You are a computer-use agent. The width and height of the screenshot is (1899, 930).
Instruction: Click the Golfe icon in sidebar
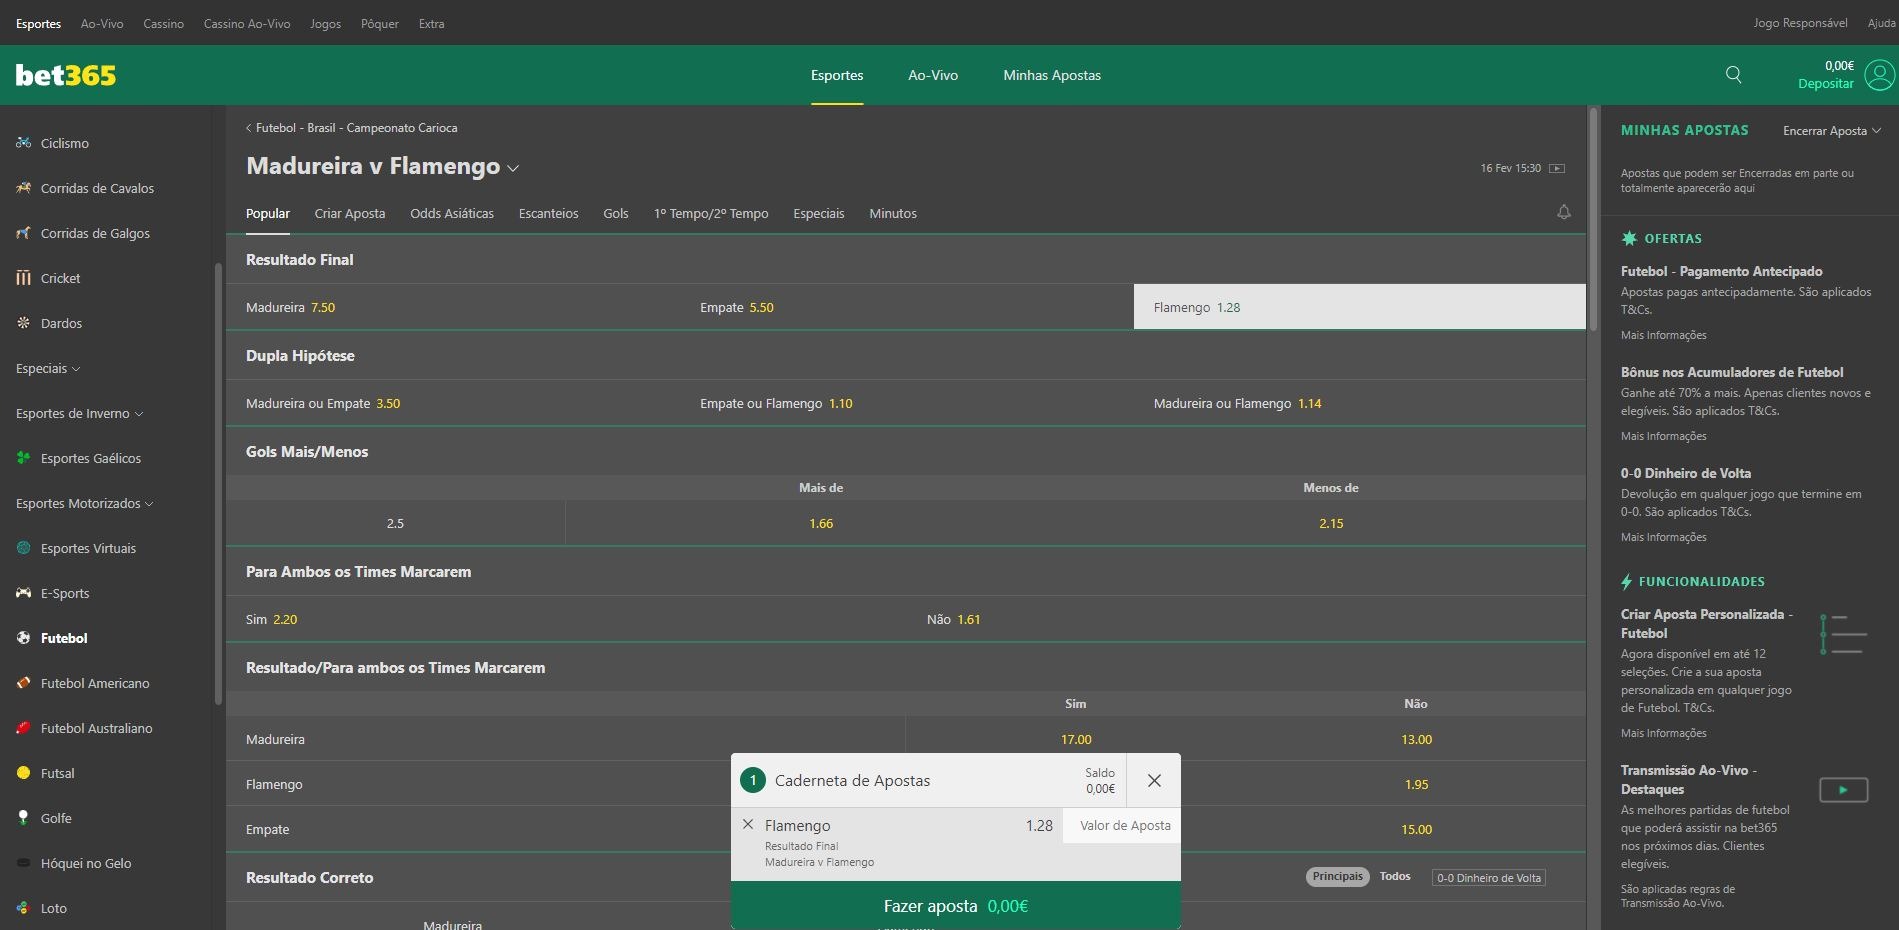pos(24,818)
